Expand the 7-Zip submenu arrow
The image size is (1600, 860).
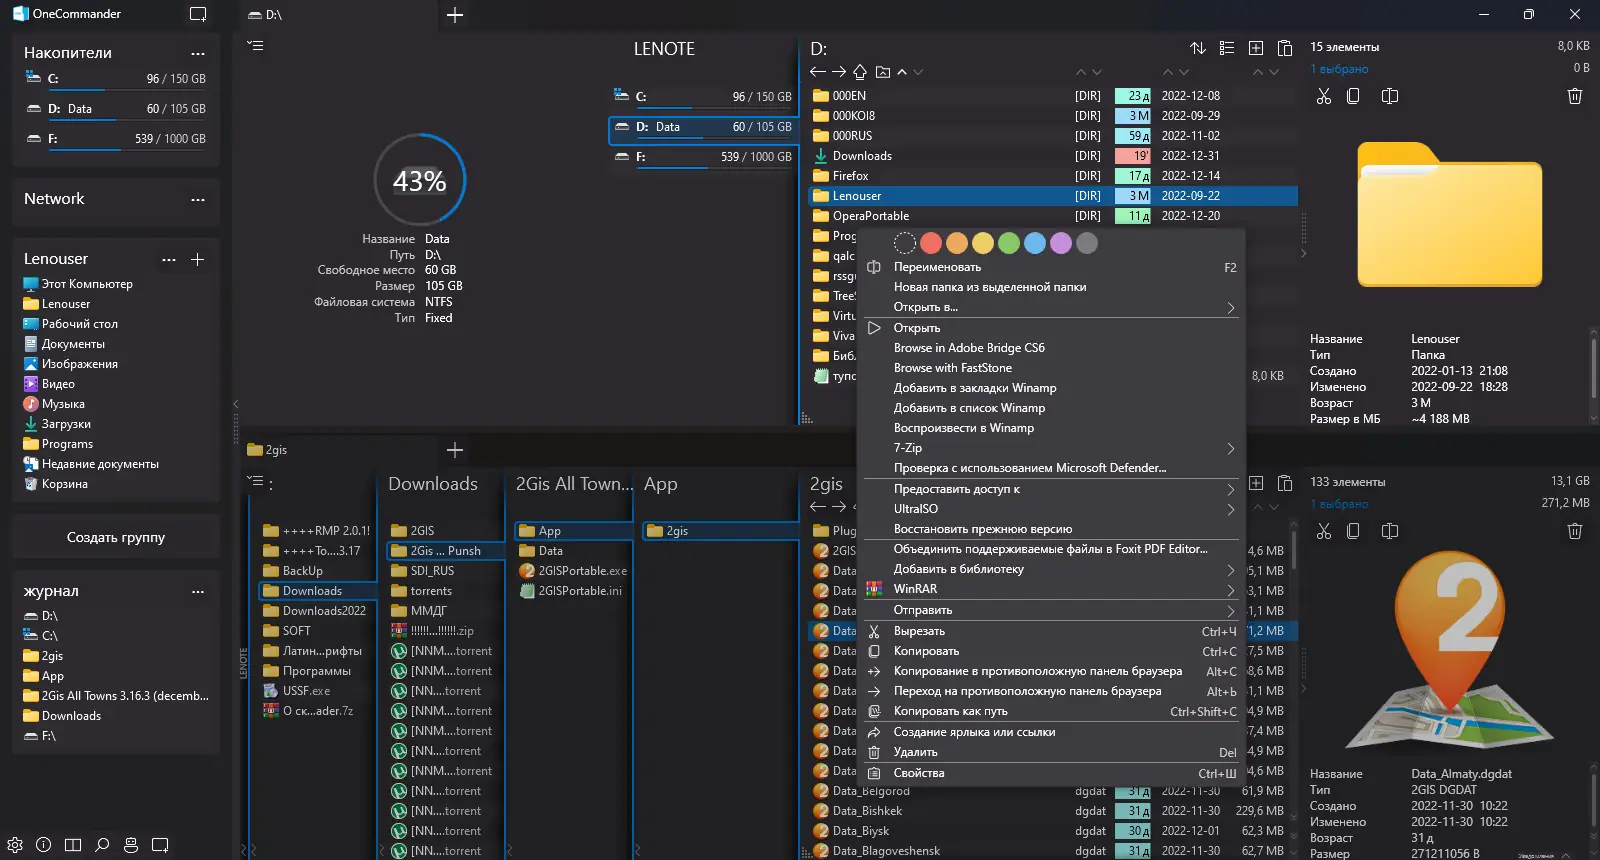coord(1231,449)
